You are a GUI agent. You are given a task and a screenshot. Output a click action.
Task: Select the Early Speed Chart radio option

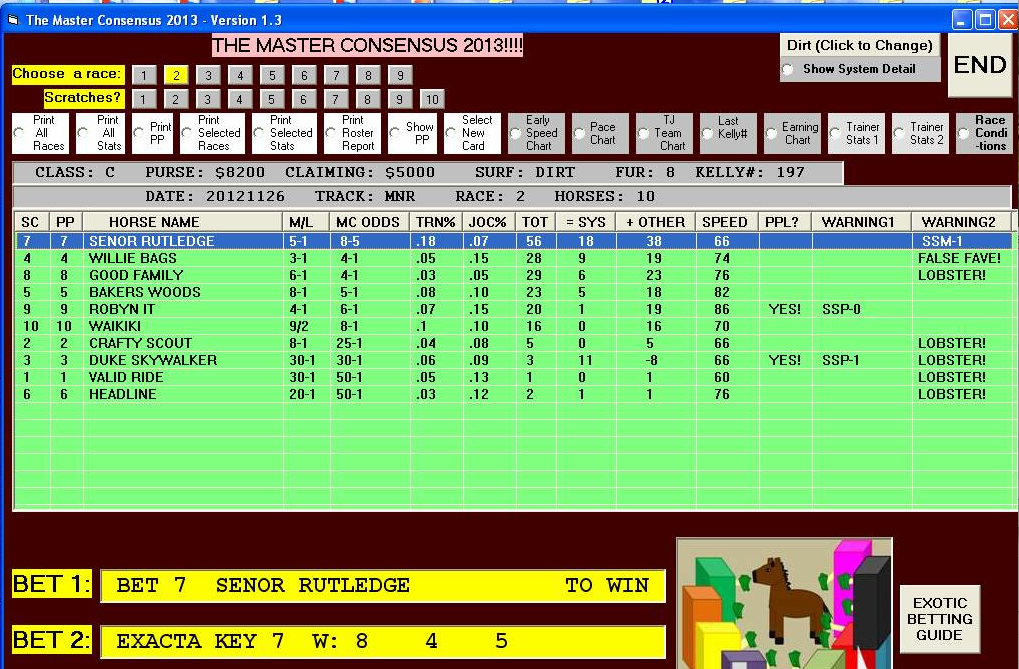click(x=516, y=133)
